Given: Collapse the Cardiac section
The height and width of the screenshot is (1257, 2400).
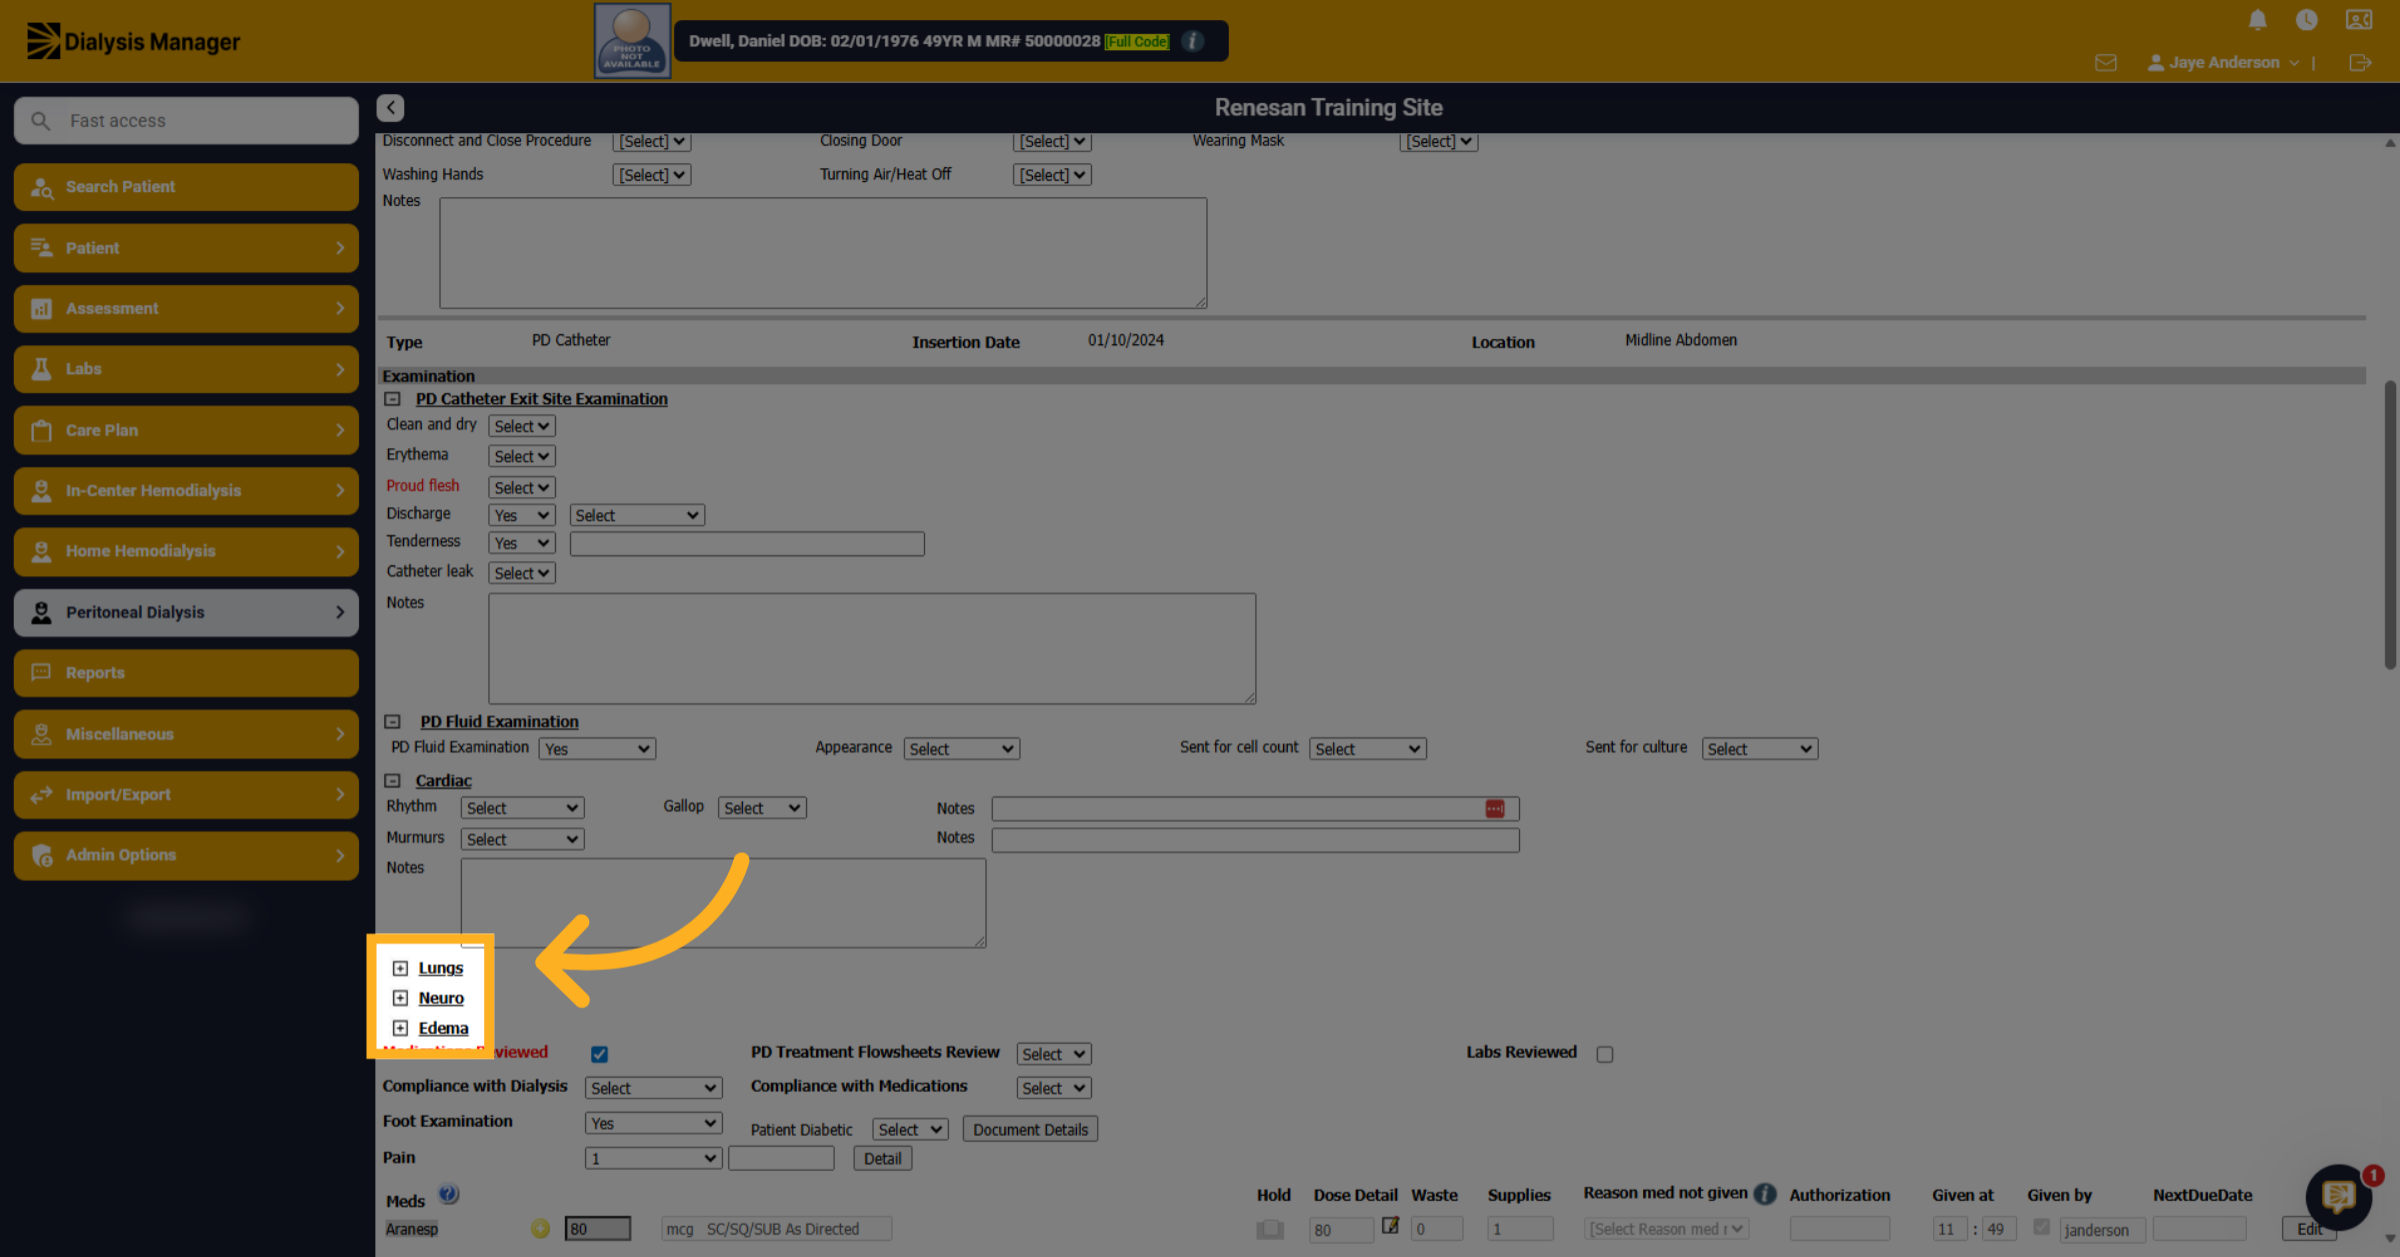Looking at the screenshot, I should (393, 781).
